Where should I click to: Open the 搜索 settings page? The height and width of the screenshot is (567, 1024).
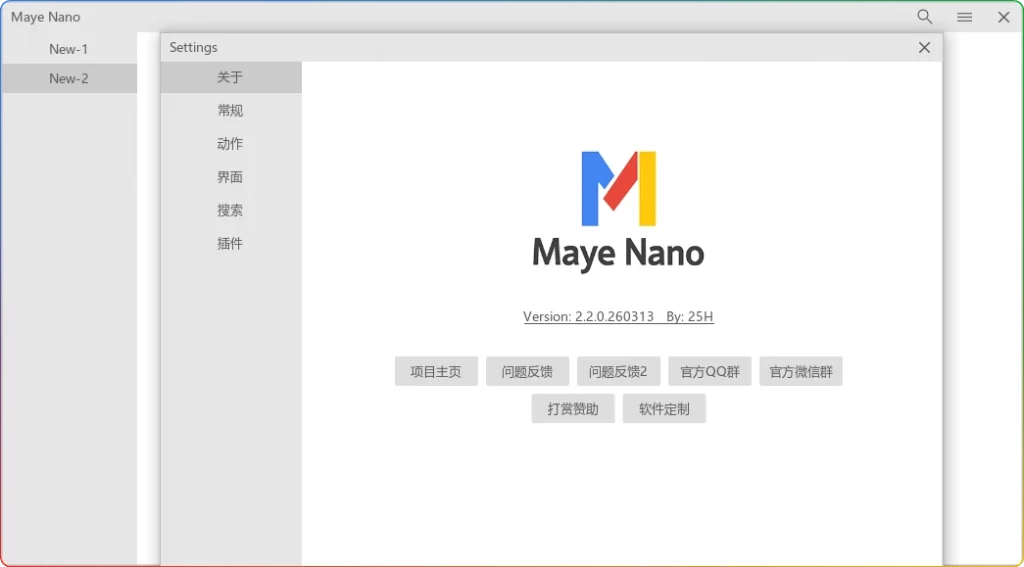tap(231, 210)
